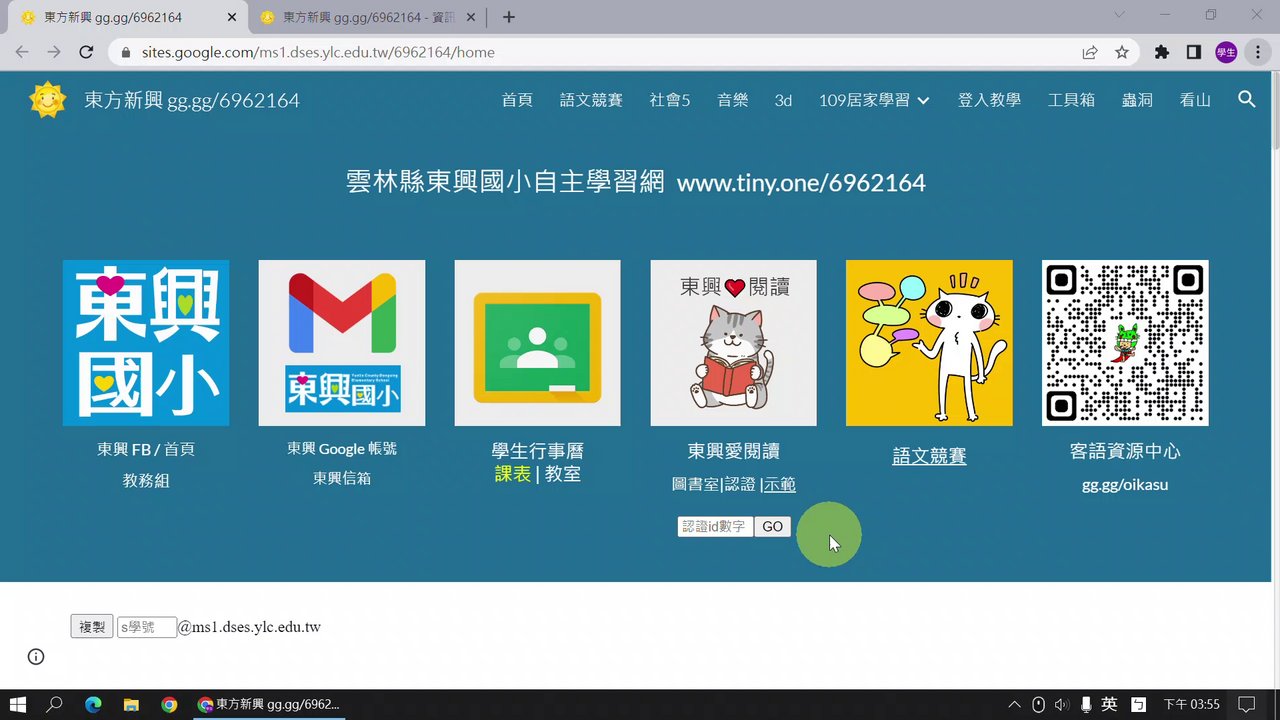Open the Windows Start menu

17,704
